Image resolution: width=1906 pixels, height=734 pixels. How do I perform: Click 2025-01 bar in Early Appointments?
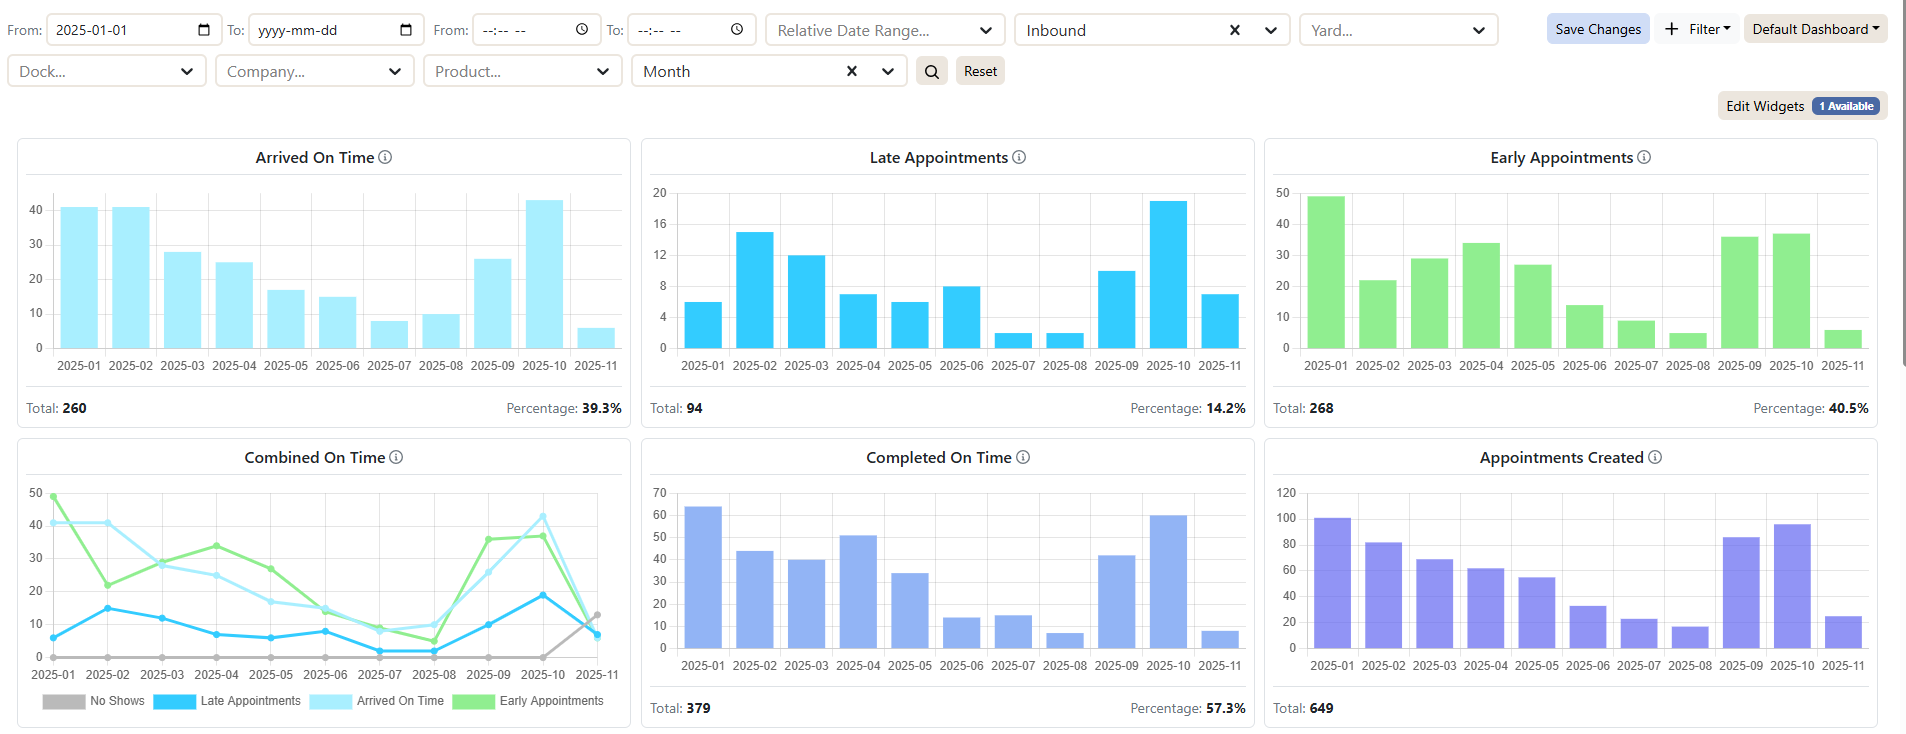click(x=1326, y=272)
